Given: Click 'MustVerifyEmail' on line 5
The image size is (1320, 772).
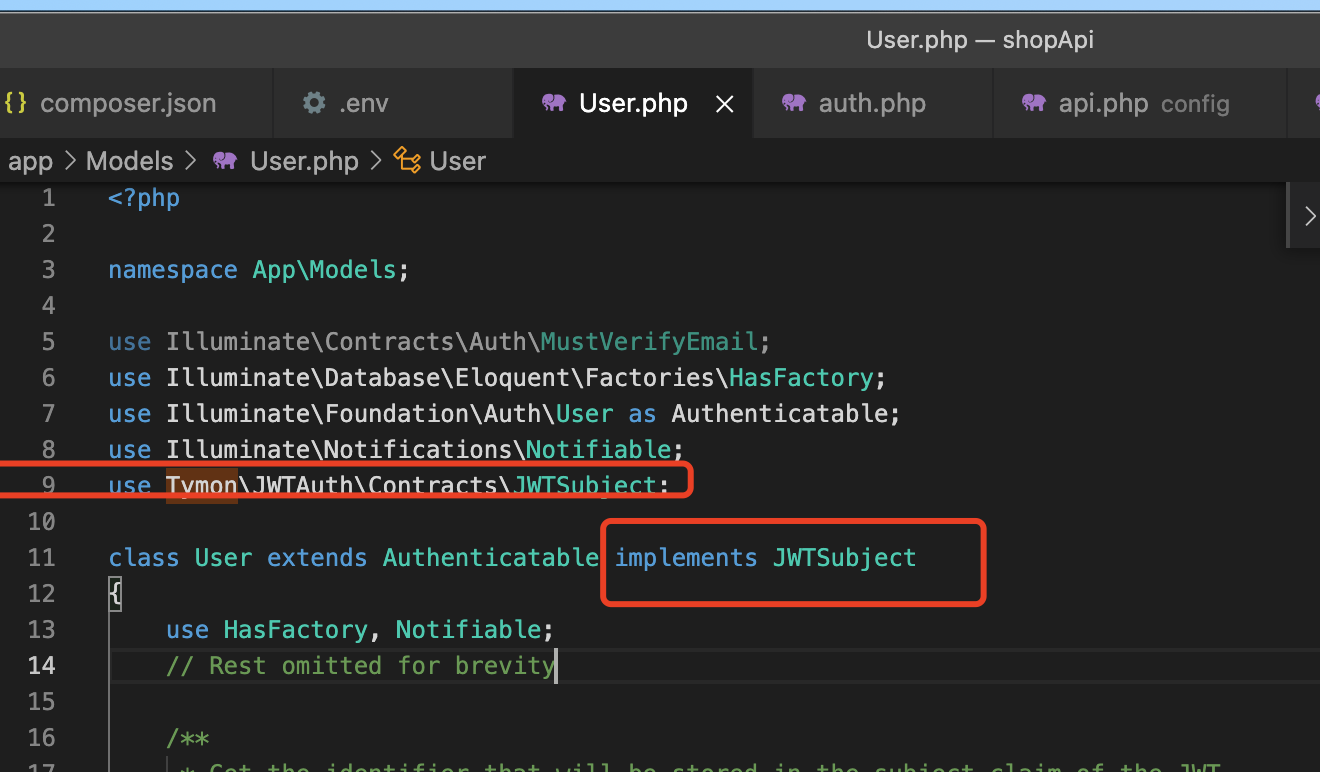Looking at the screenshot, I should (x=649, y=342).
